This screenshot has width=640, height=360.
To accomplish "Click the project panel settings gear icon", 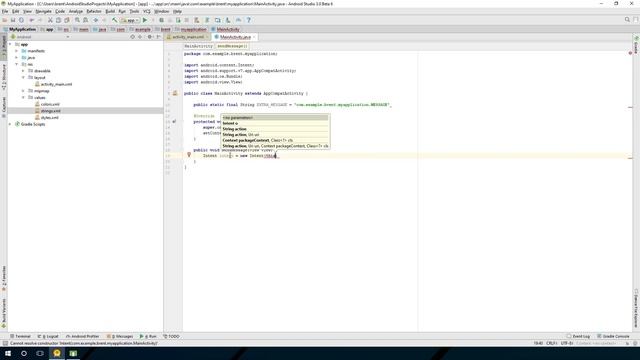I will coord(149,37).
